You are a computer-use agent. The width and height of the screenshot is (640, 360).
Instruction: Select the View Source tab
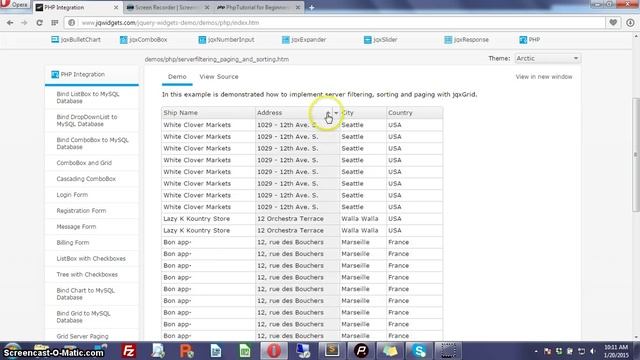219,77
